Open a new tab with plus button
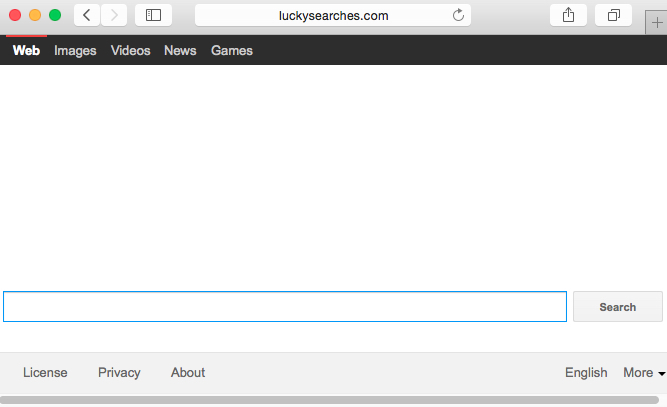Screen dimensions: 667x407 pyautogui.click(x=656, y=24)
